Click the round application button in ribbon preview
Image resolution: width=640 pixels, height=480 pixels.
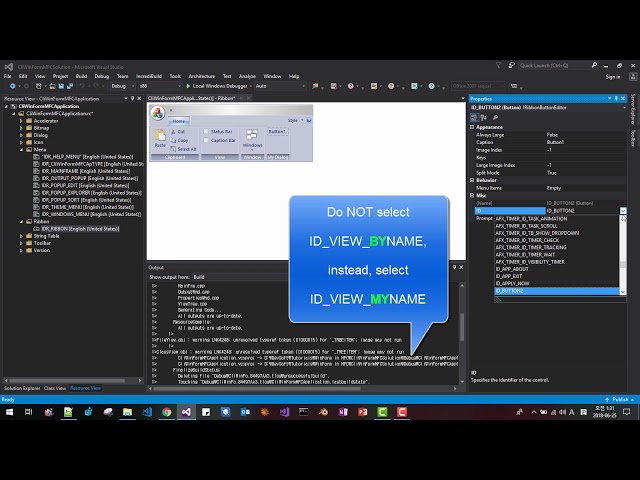pyautogui.click(x=158, y=113)
